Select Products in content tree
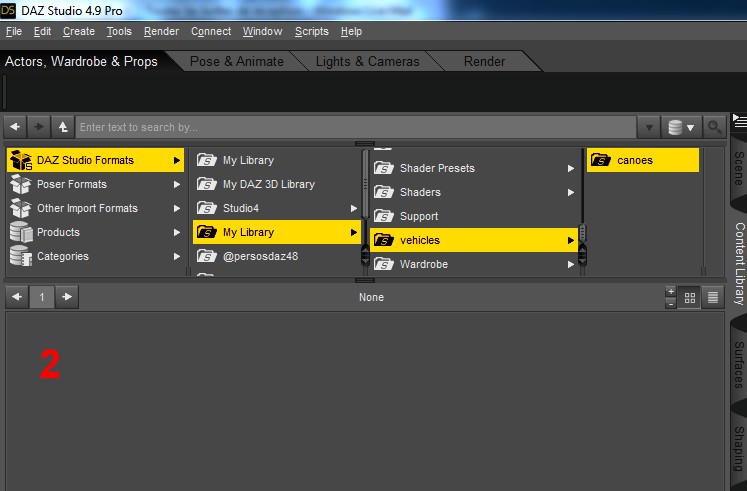Image resolution: width=747 pixels, height=491 pixels. [x=95, y=232]
